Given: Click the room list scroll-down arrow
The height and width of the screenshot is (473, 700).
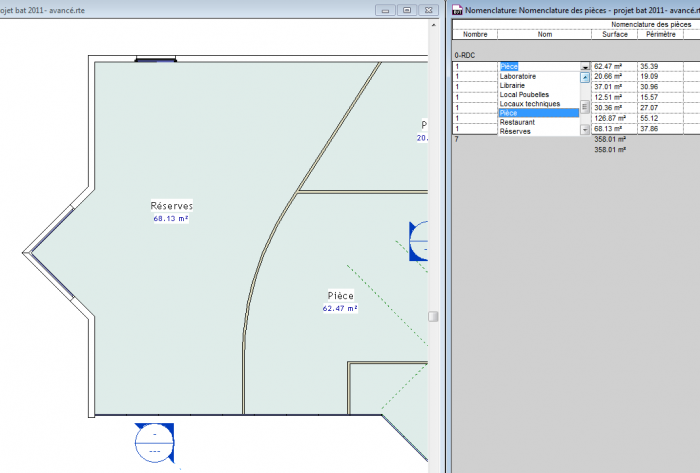Looking at the screenshot, I should tap(584, 130).
